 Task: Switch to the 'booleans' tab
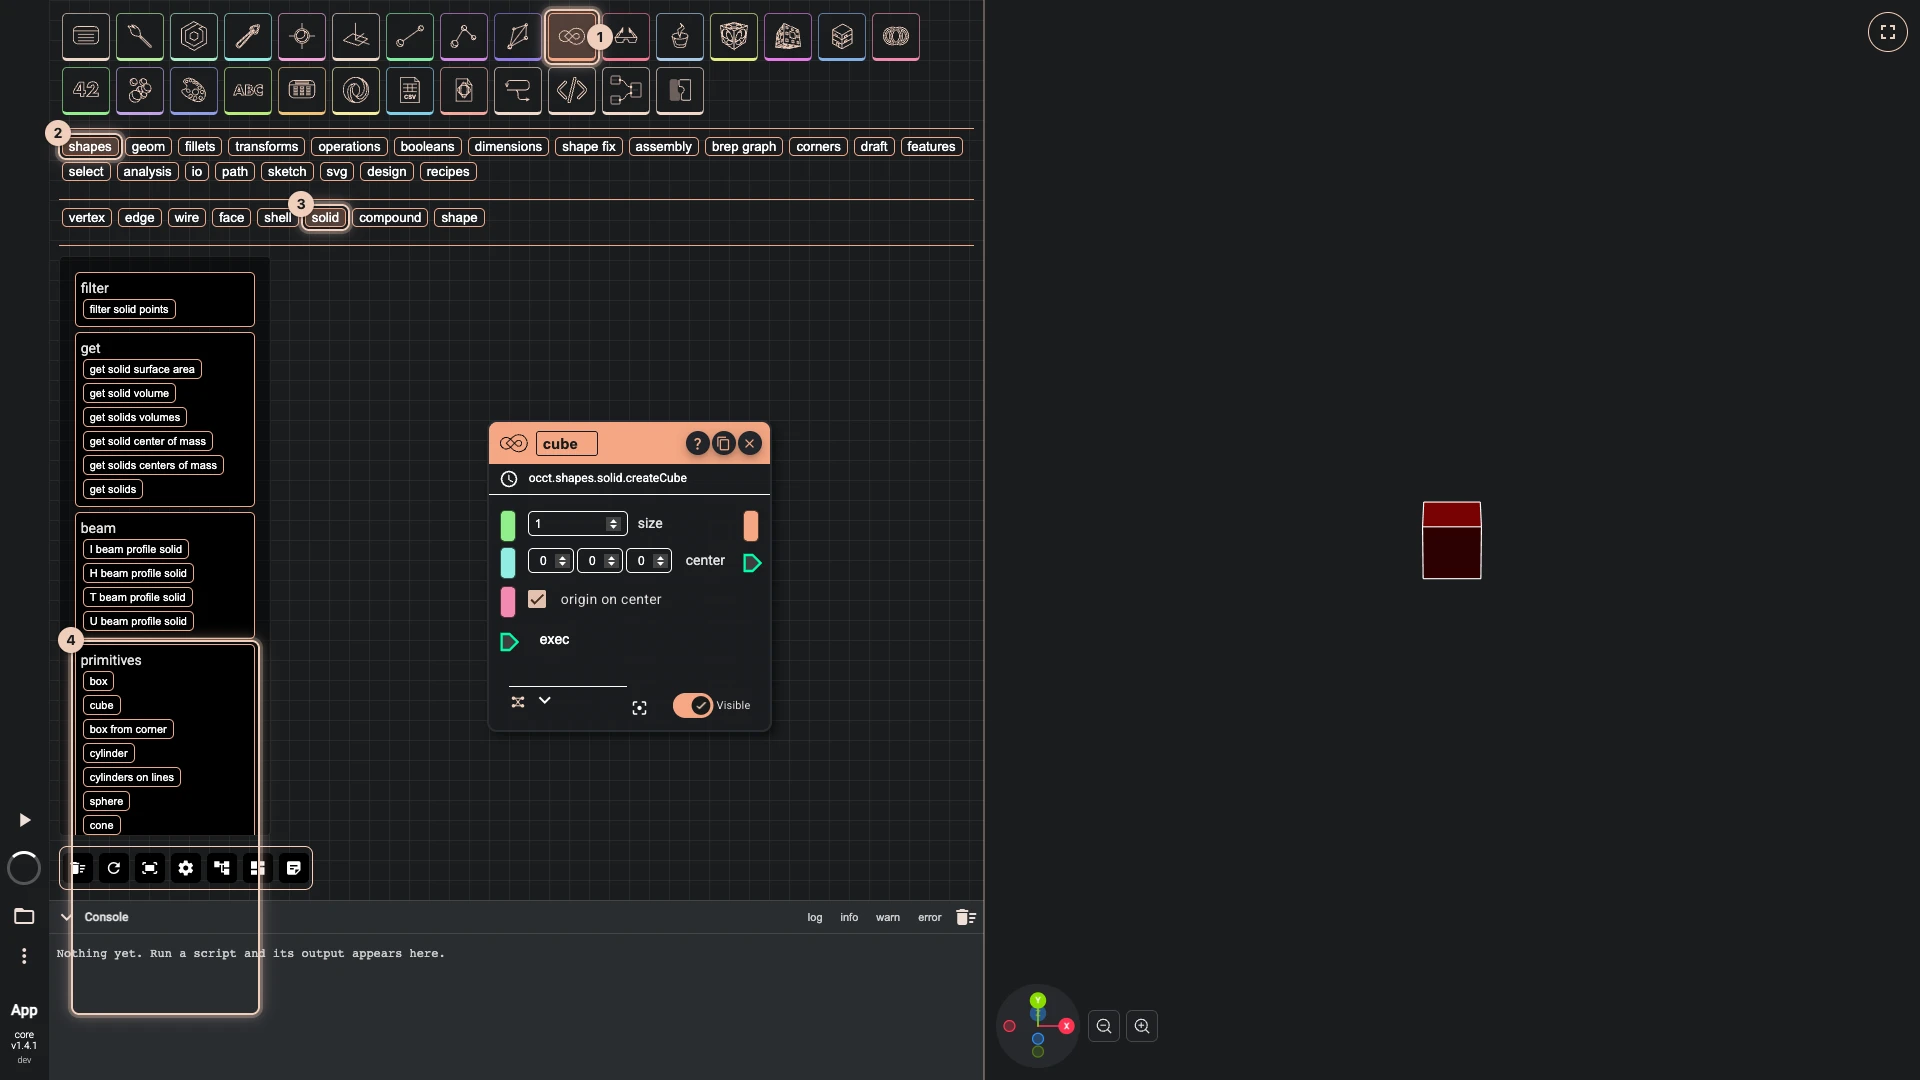pos(427,146)
